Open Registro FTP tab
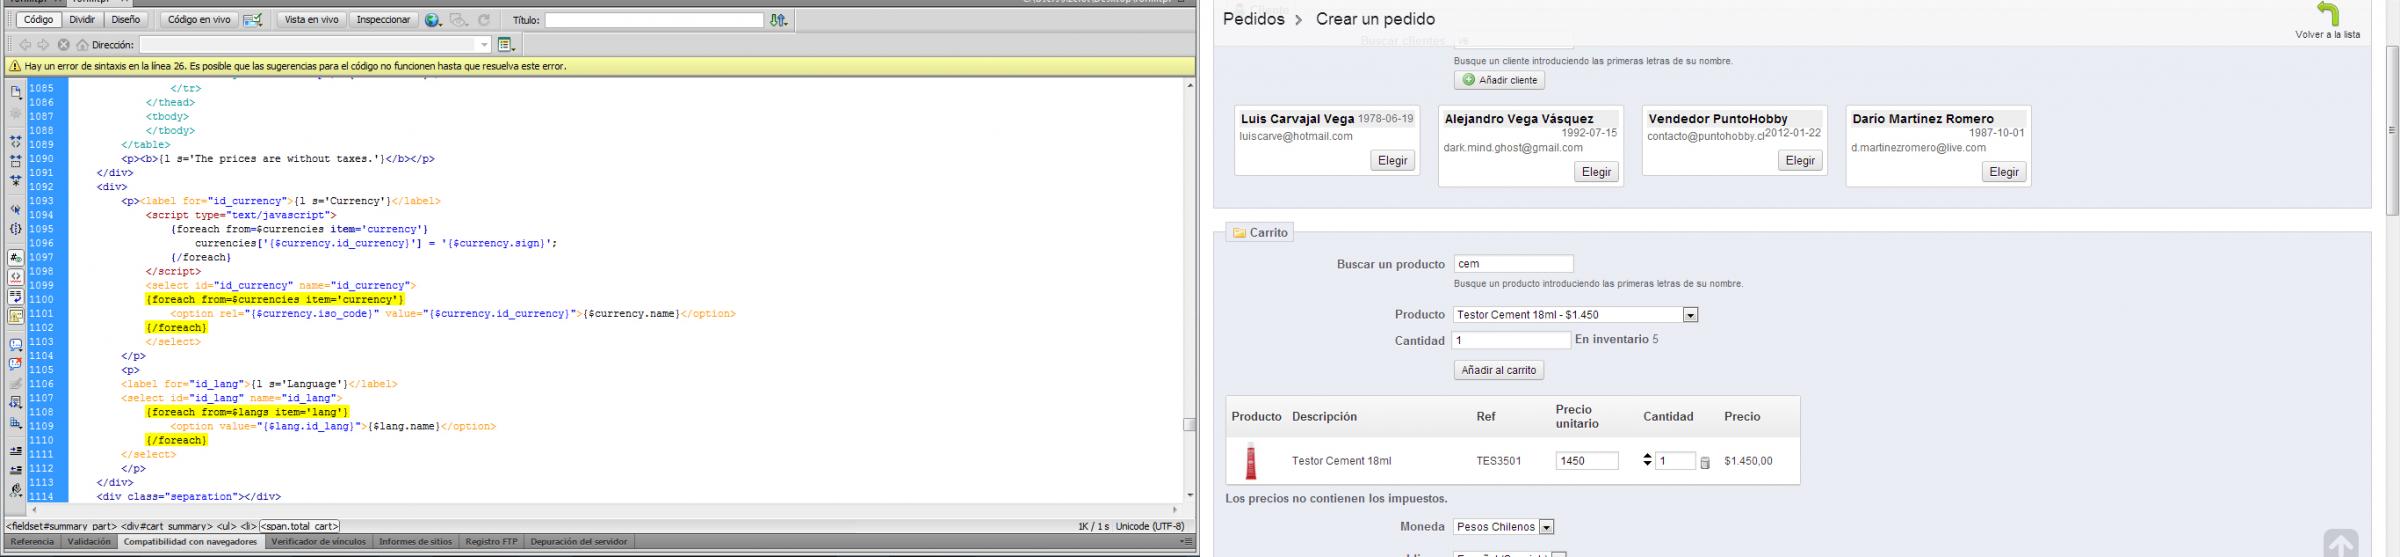The image size is (2400, 557). [x=491, y=542]
